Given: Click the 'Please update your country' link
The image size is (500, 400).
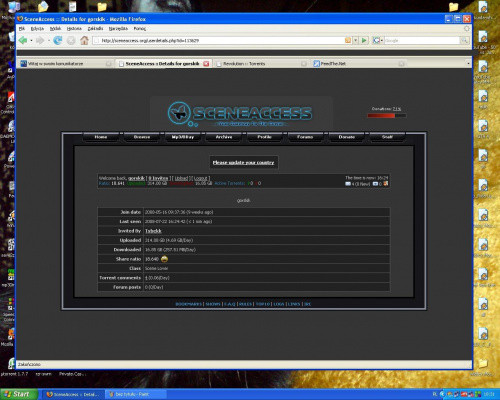Looking at the screenshot, I should pos(243,162).
